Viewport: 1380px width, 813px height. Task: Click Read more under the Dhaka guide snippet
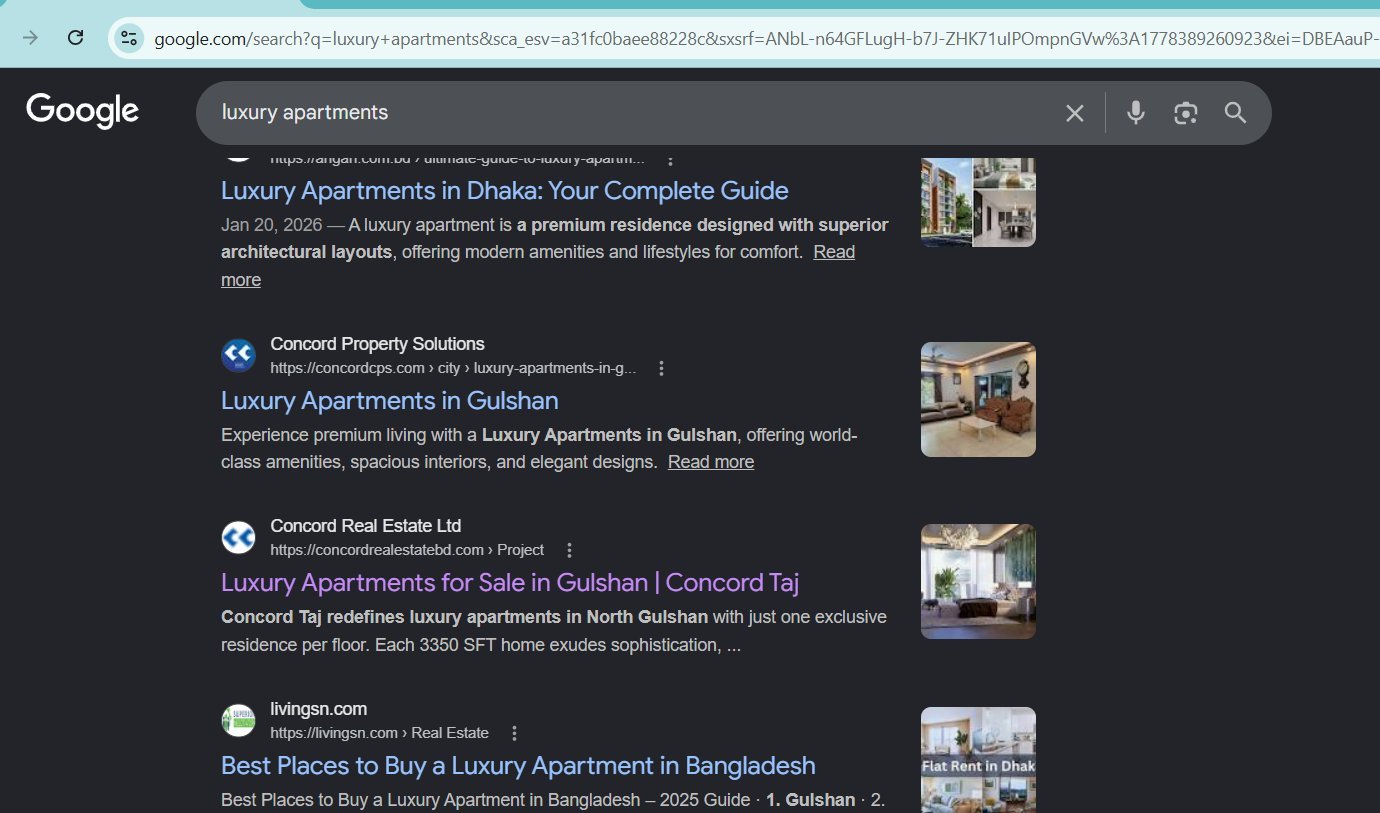538,266
